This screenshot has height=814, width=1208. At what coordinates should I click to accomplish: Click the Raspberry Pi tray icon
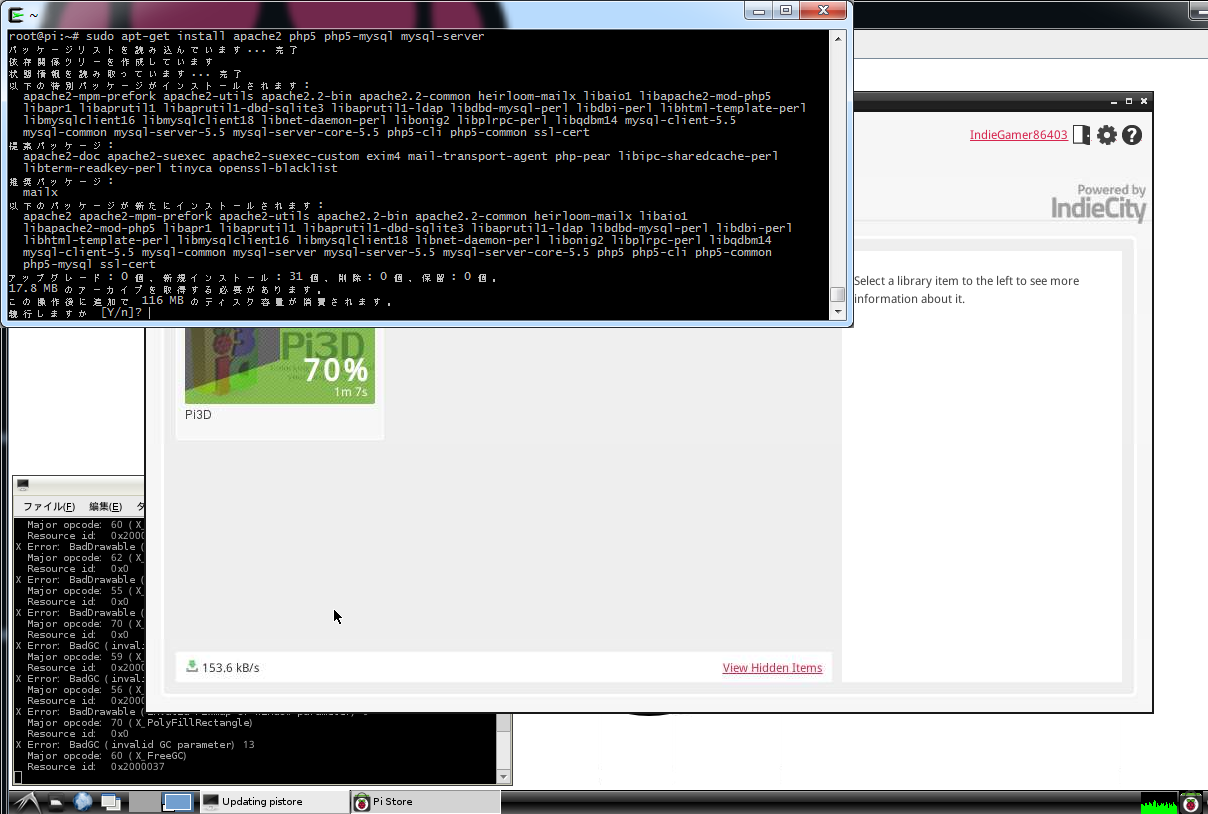click(x=1190, y=802)
